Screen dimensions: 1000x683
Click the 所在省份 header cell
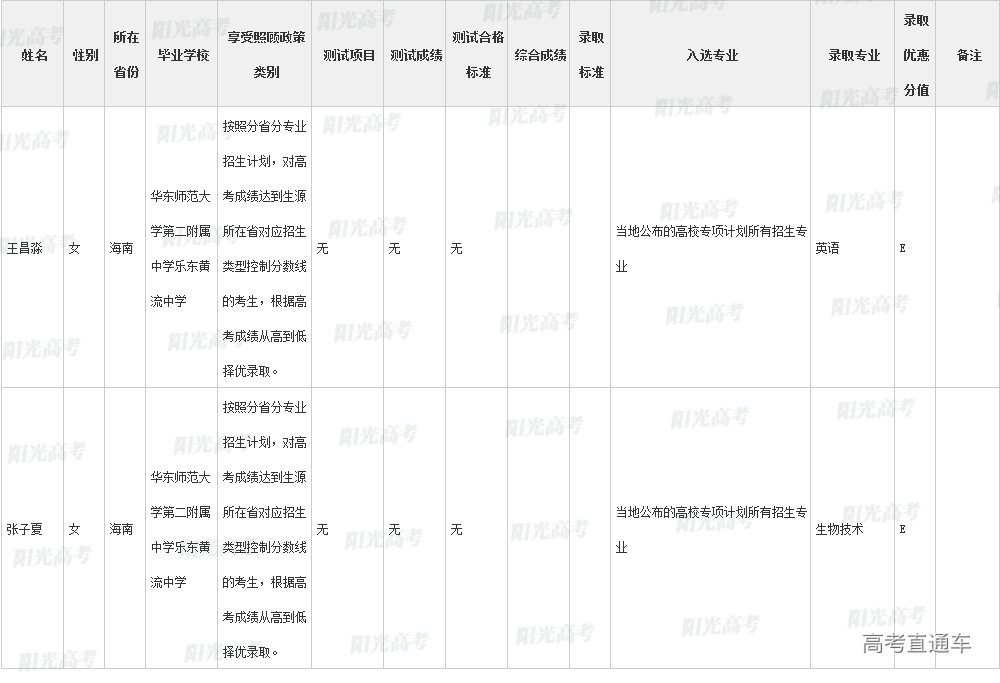(x=126, y=55)
